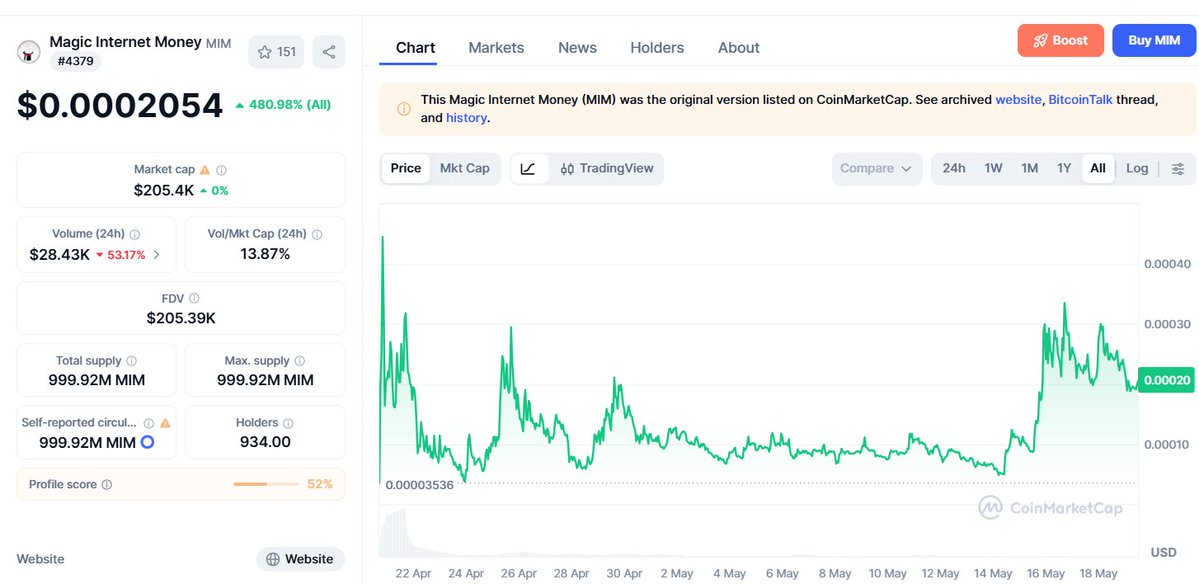Select the line chart type icon

pyautogui.click(x=528, y=168)
